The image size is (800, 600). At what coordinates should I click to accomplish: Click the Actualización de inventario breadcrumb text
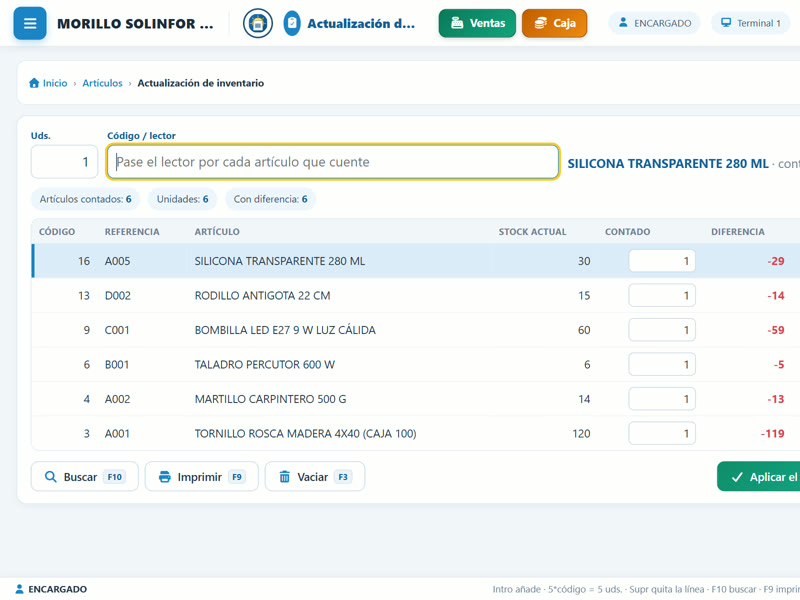point(201,83)
